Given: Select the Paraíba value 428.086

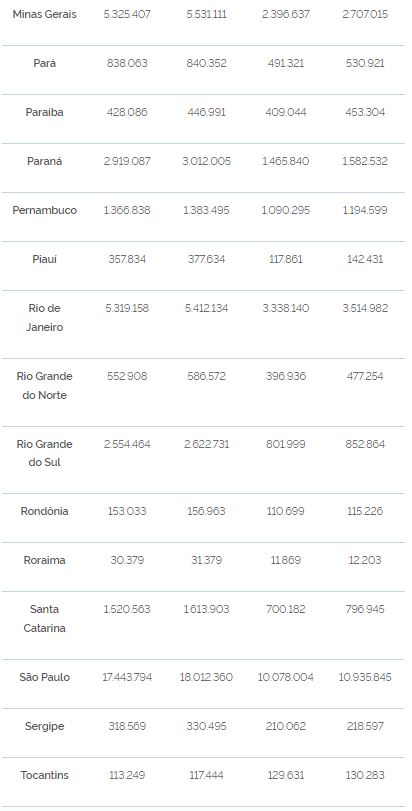Looking at the screenshot, I should [x=127, y=112].
